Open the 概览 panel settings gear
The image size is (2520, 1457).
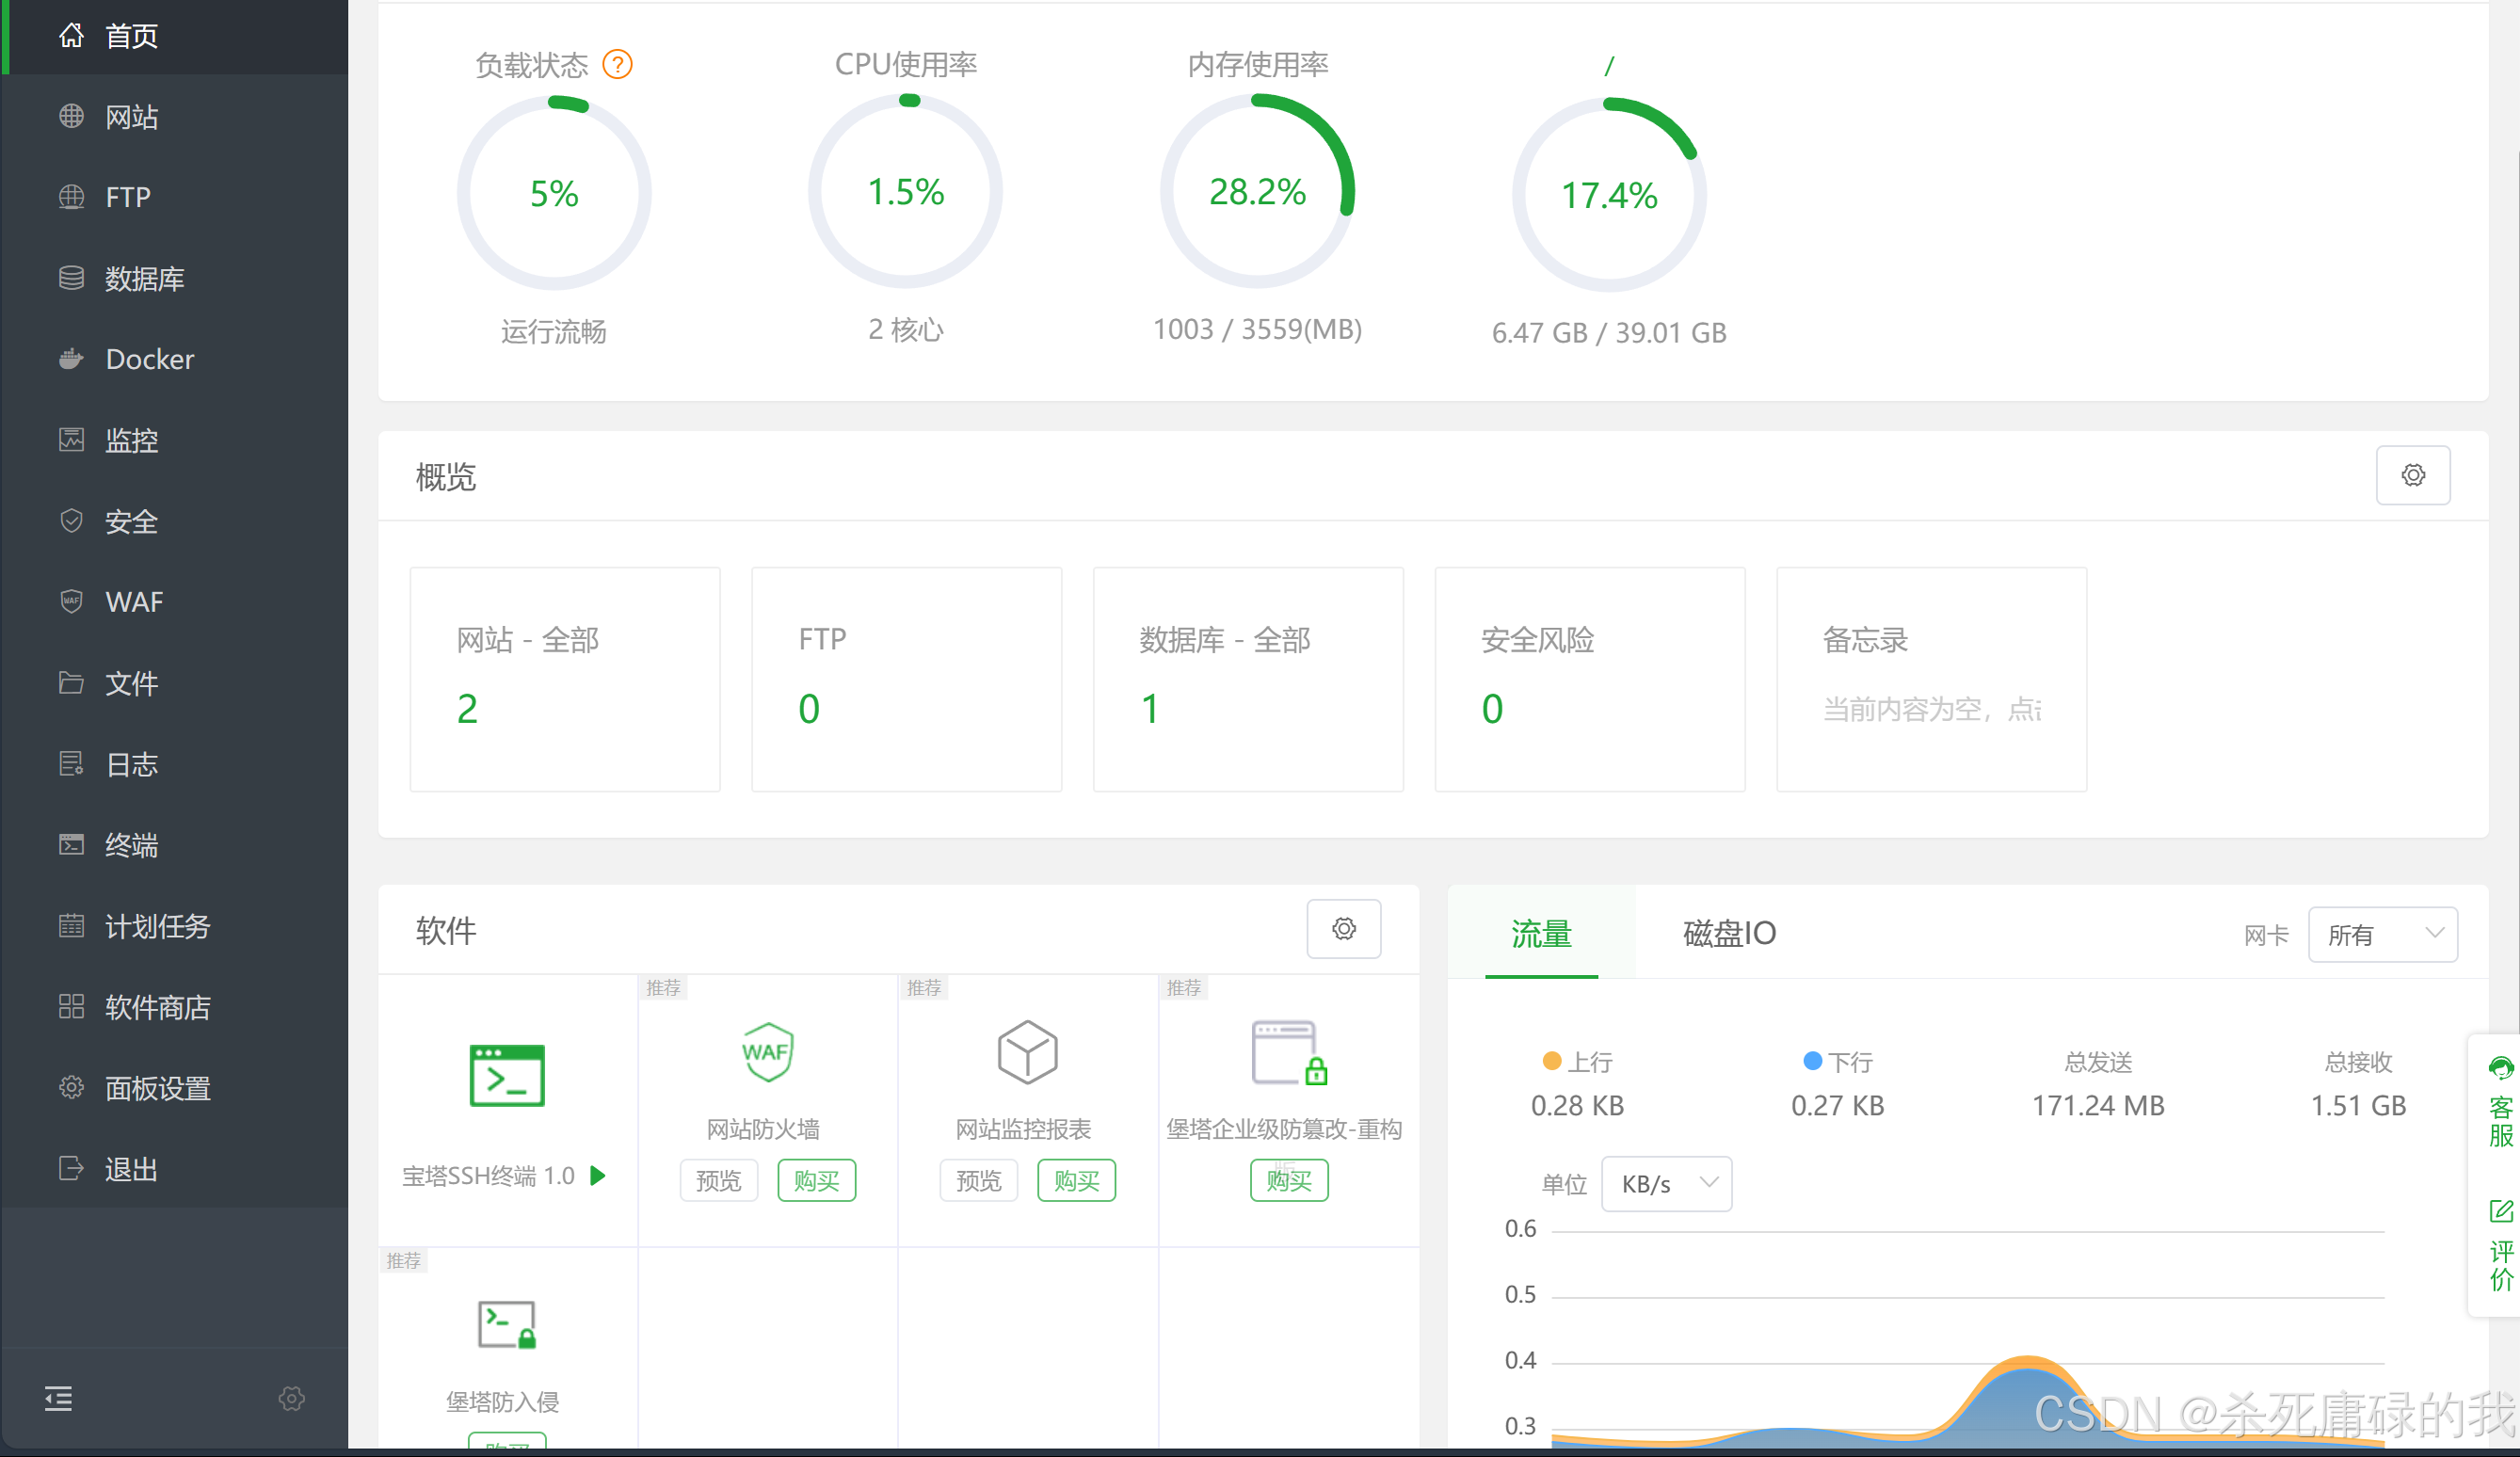pyautogui.click(x=2413, y=475)
